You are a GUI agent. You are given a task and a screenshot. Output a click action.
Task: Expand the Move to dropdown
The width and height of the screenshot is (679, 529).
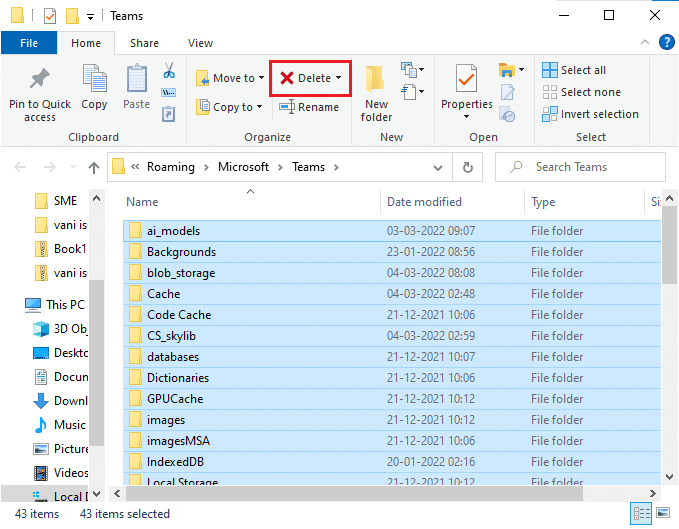[x=261, y=78]
